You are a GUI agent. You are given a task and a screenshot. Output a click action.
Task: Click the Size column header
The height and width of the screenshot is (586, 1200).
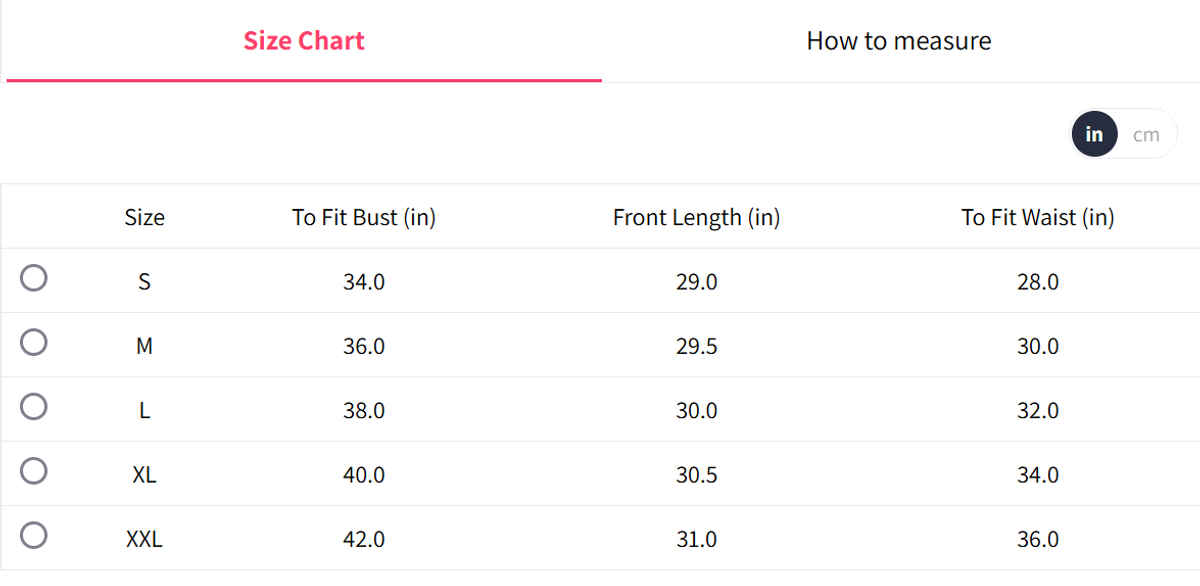(x=144, y=217)
